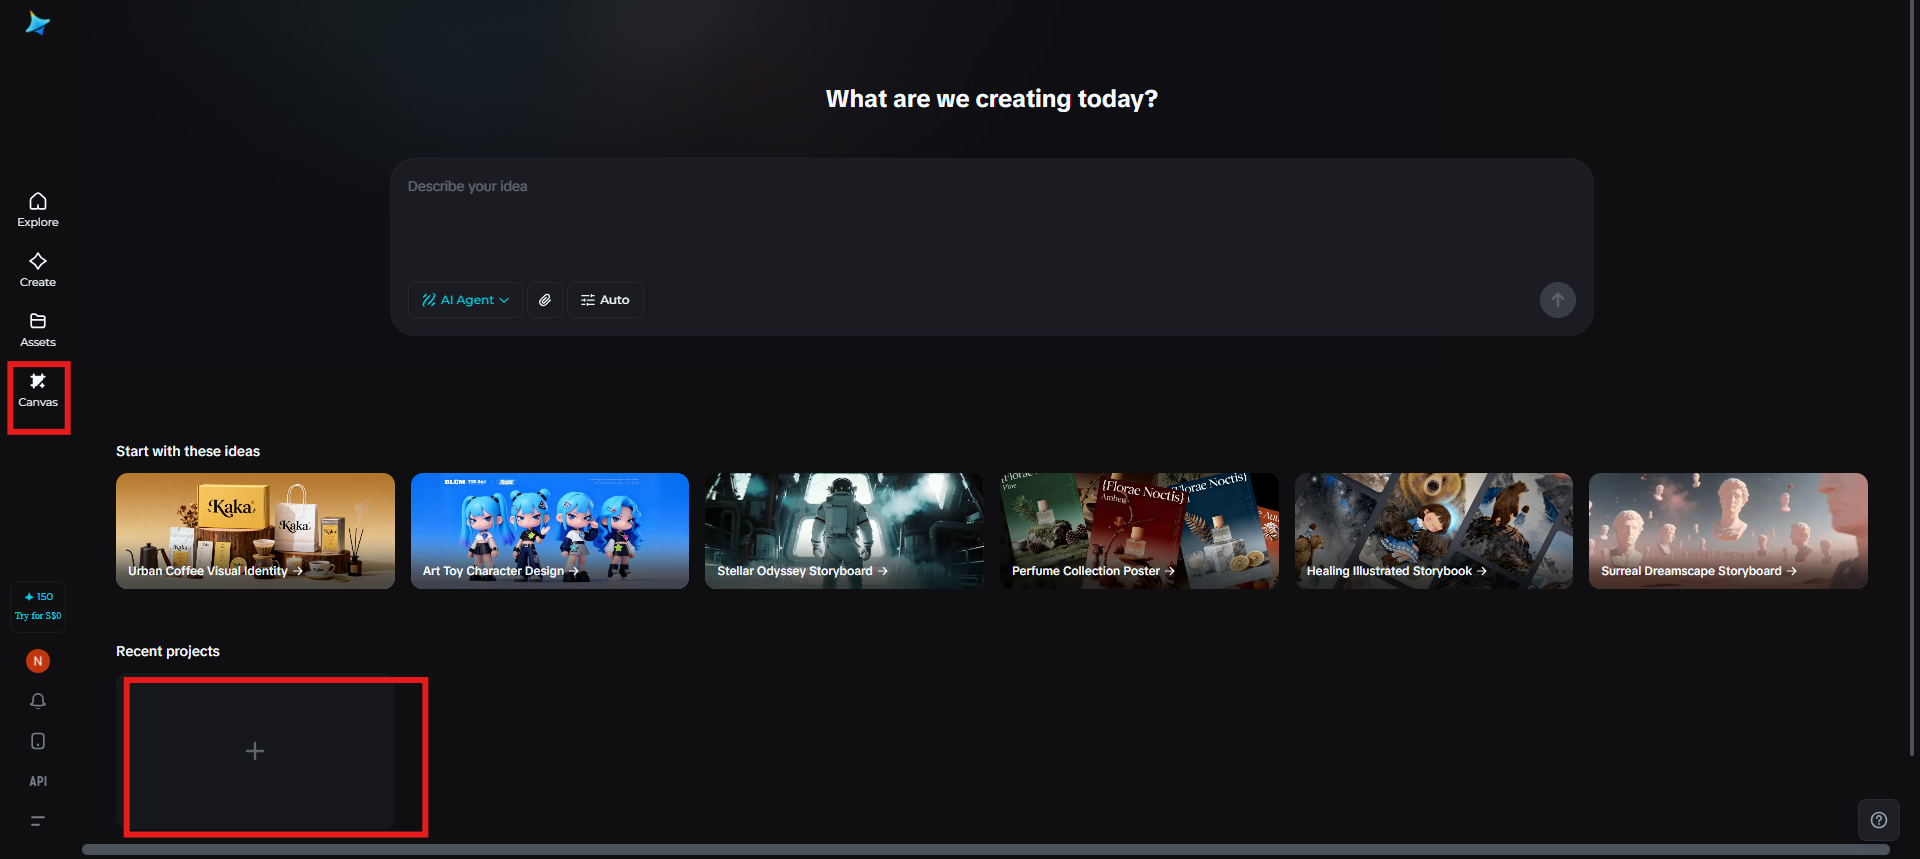Click the 150 credits Try for S$0 badge
The image size is (1920, 859).
pos(38,606)
